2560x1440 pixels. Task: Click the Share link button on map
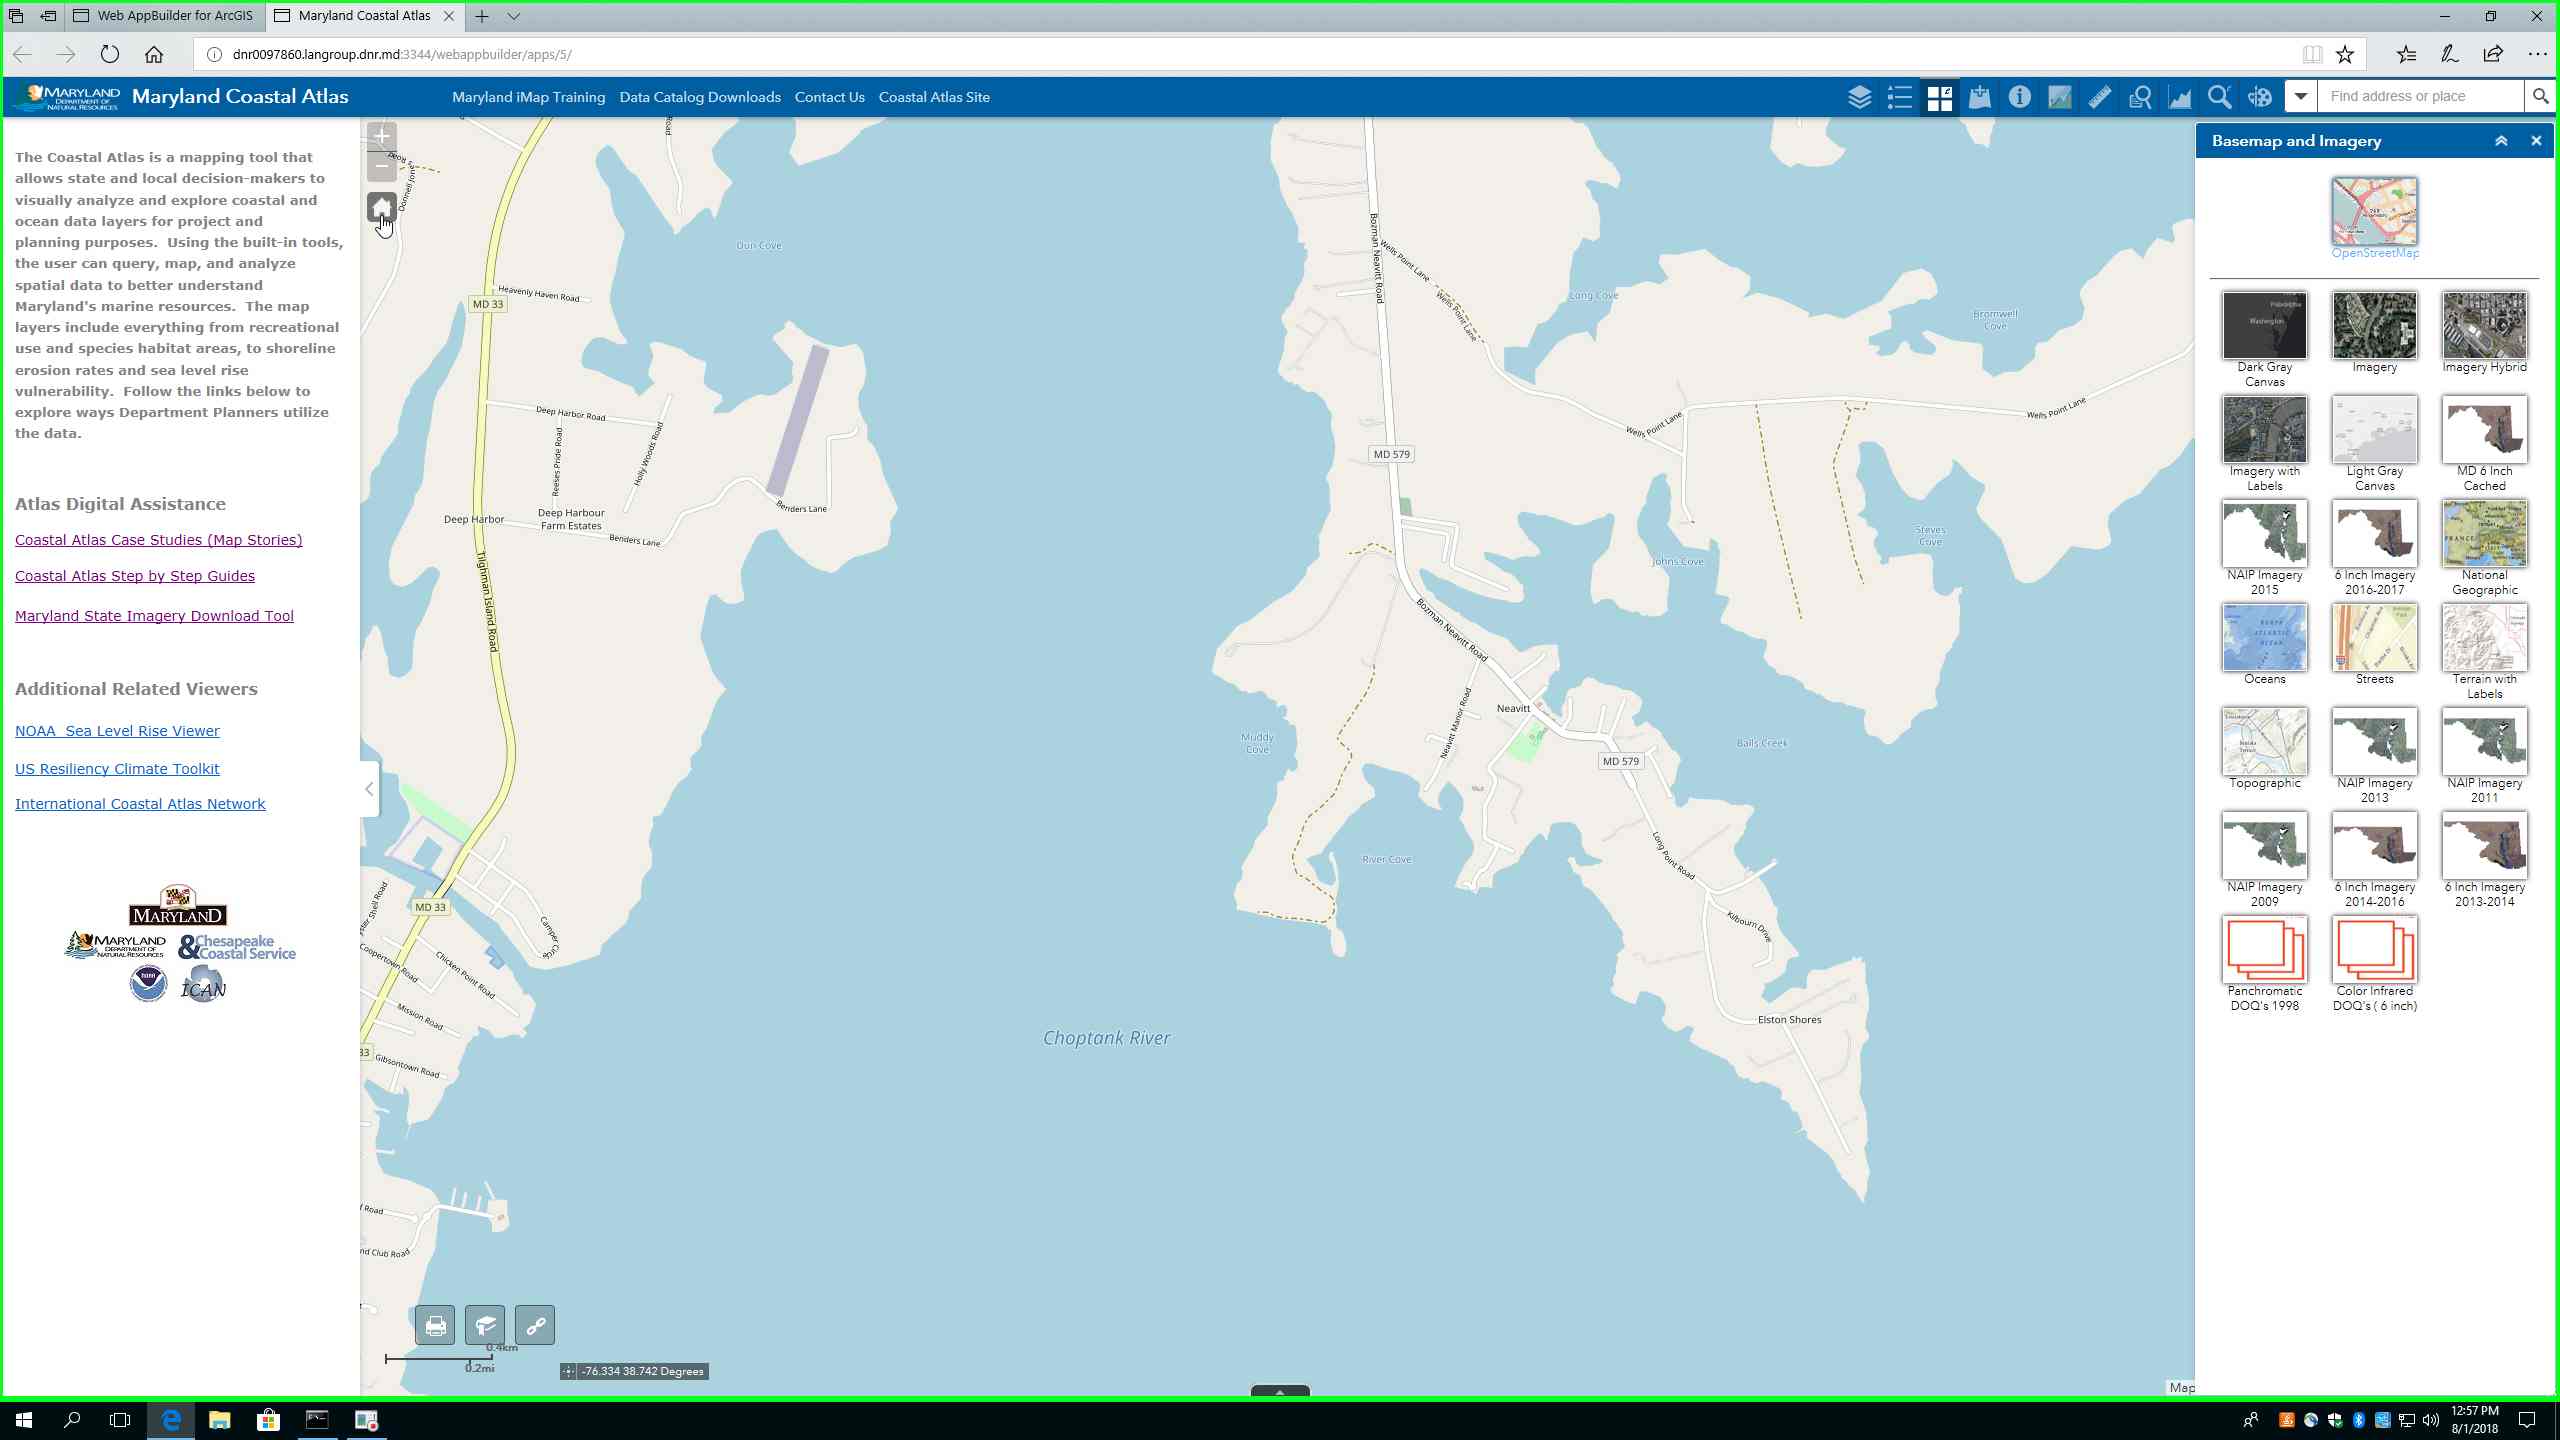[535, 1326]
